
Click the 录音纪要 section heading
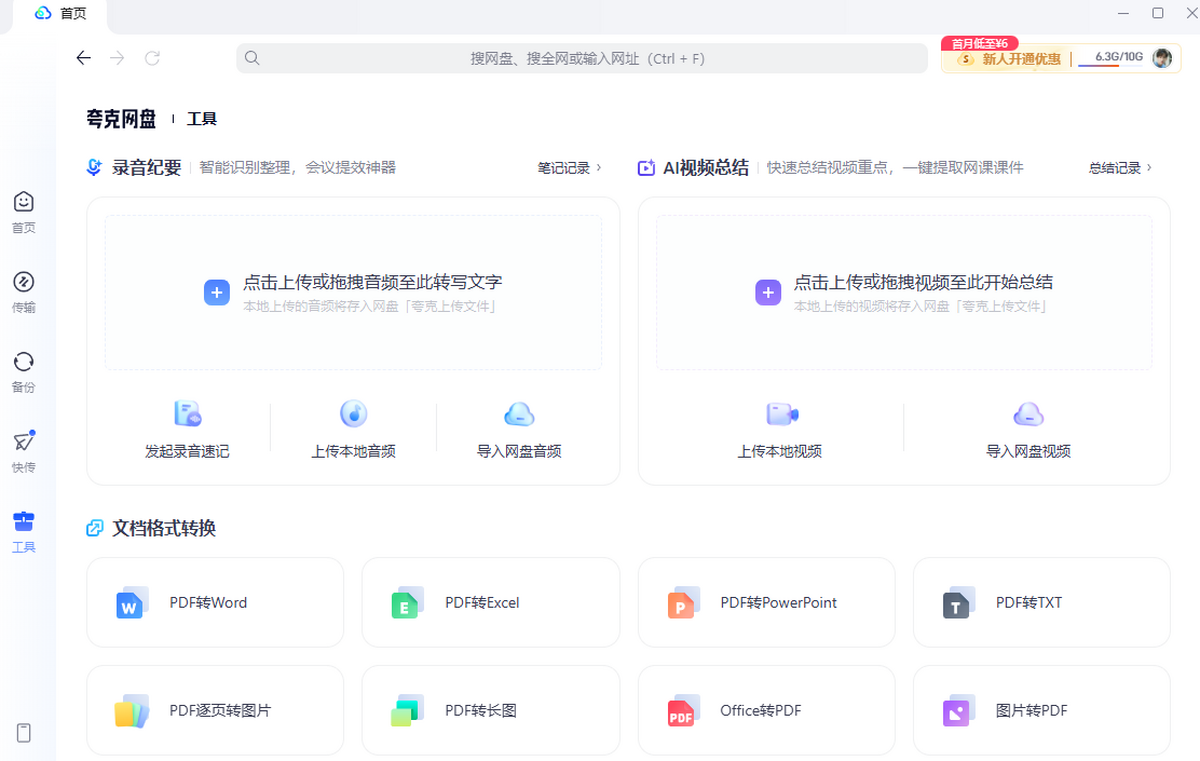146,168
